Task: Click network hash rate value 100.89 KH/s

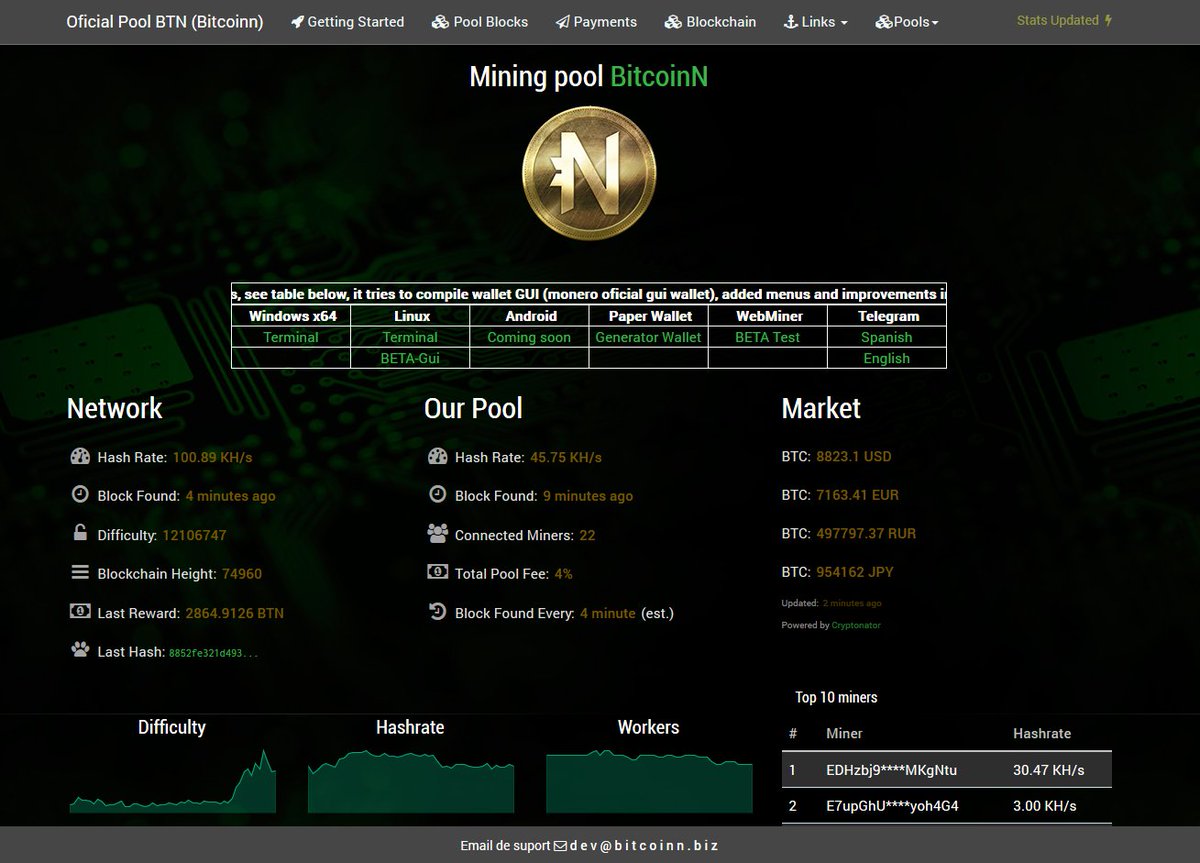Action: point(212,457)
